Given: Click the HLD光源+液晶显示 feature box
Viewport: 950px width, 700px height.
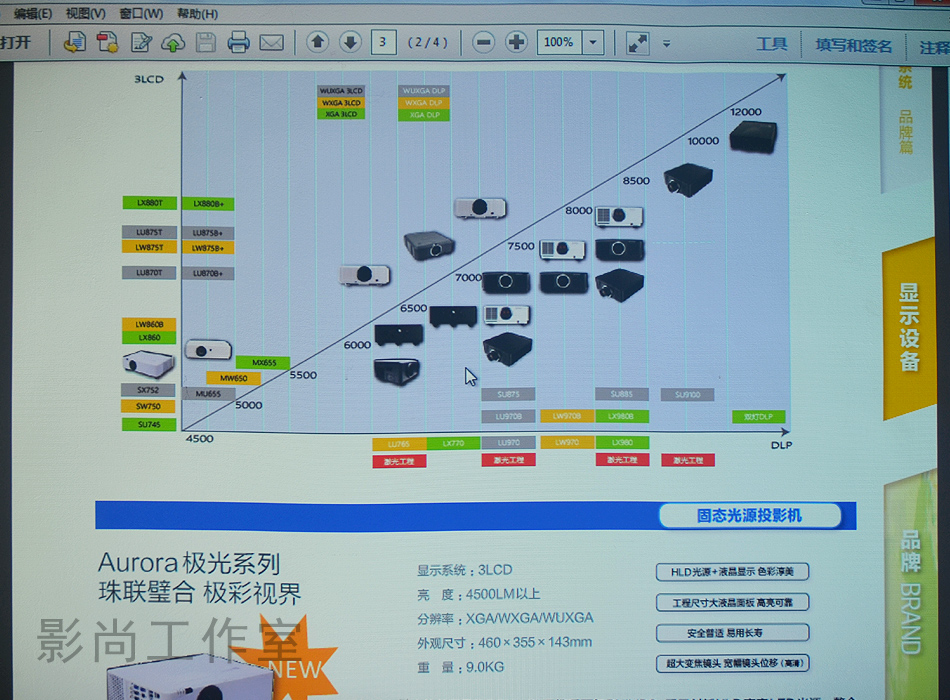Looking at the screenshot, I should click(732, 572).
